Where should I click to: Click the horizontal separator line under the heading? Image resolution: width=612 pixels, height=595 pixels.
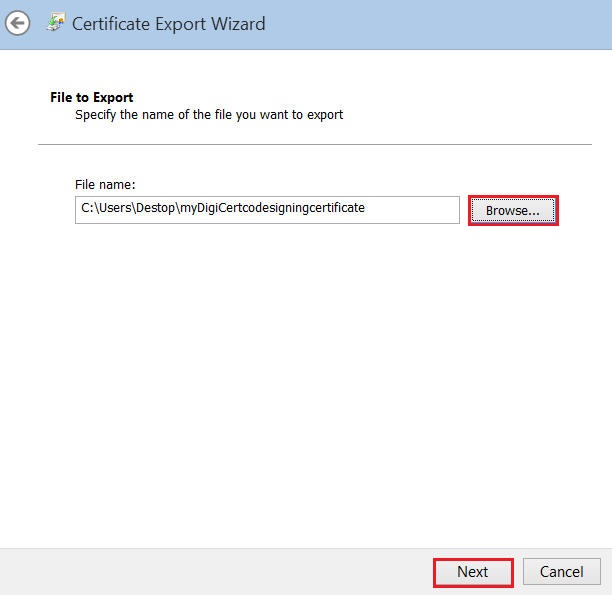[315, 144]
